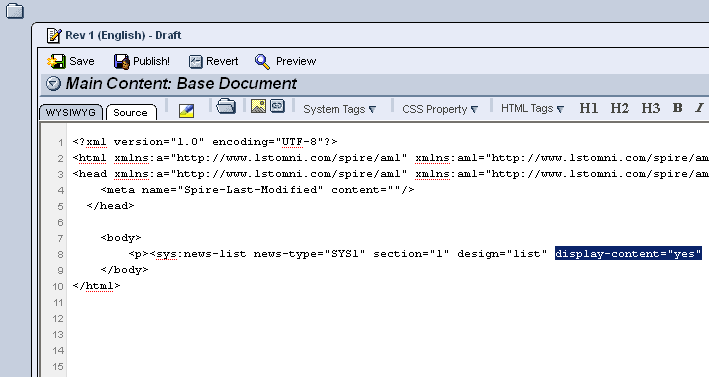The width and height of the screenshot is (709, 377).
Task: Click the </html> closing tag
Action: 96,286
